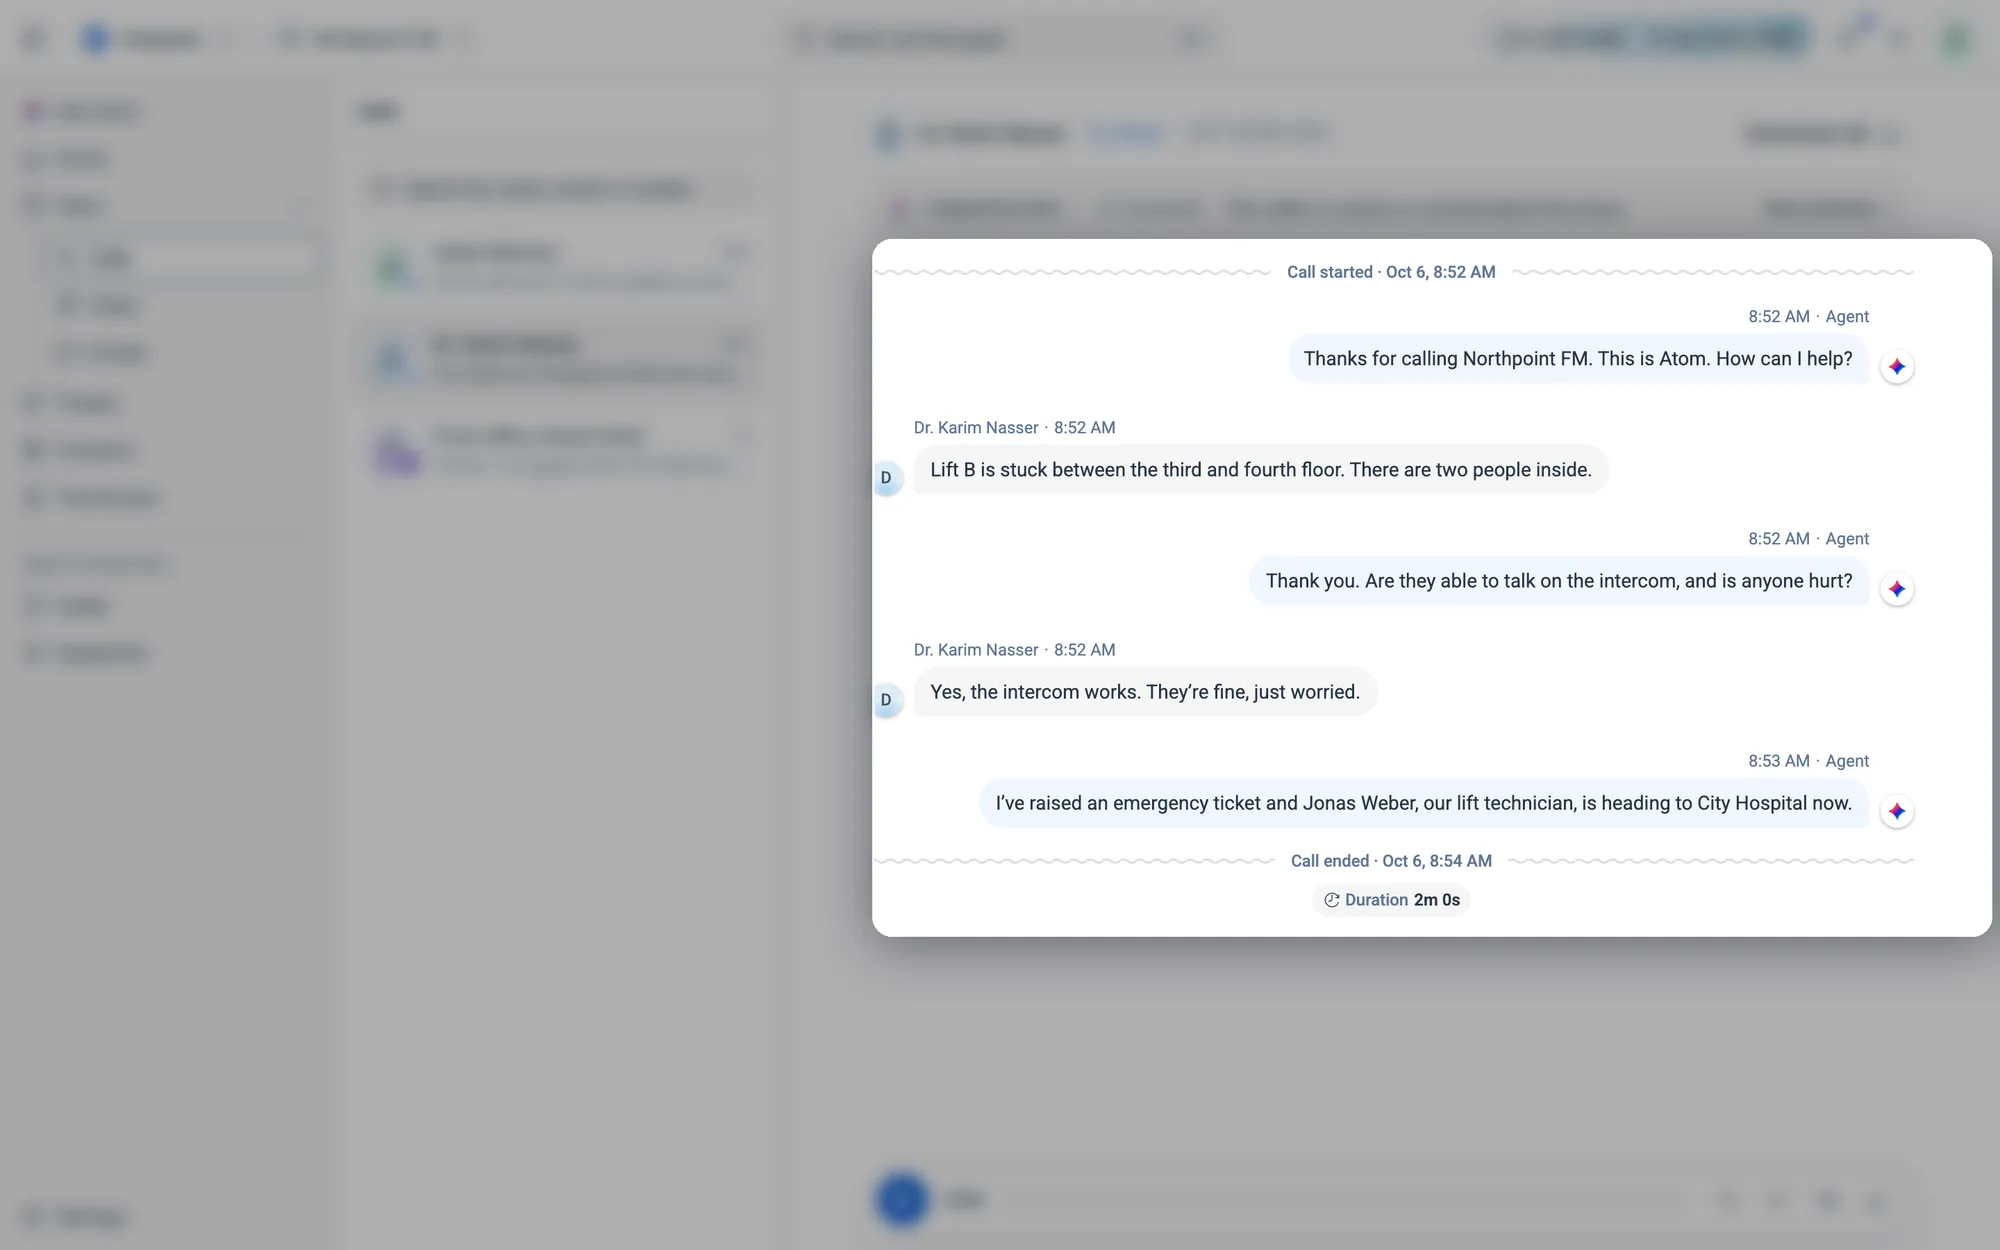Click agent sparkle icon beside intercom question message
2000x1250 pixels.
coord(1896,589)
